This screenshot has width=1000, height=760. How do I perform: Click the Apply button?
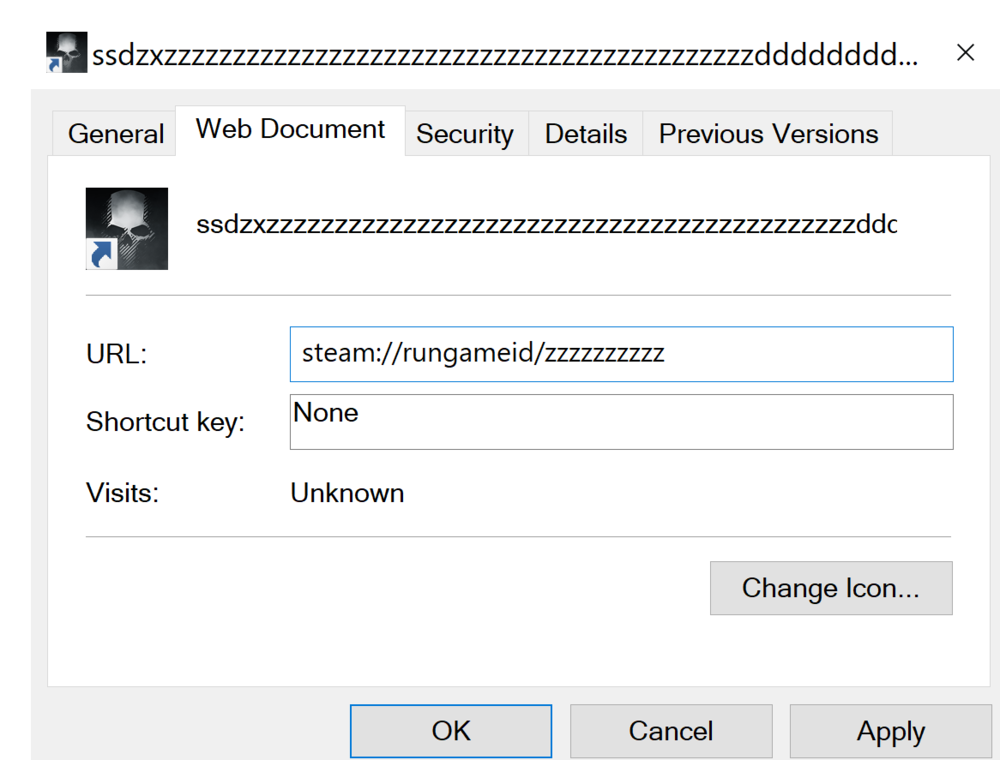[890, 731]
